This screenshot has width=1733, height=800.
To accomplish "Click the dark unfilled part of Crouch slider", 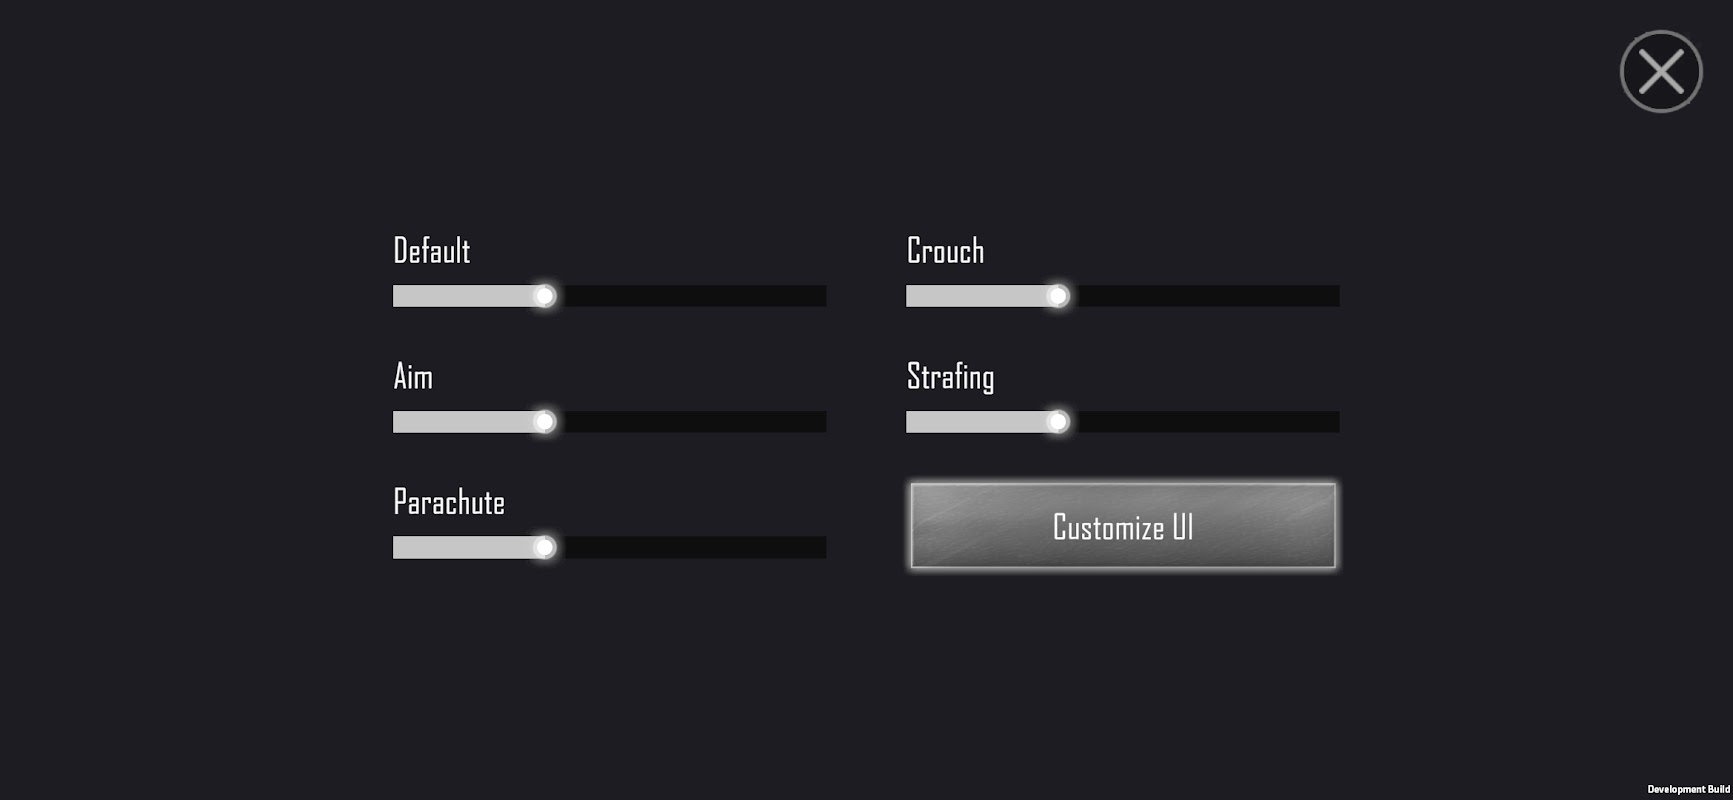I will (1208, 296).
